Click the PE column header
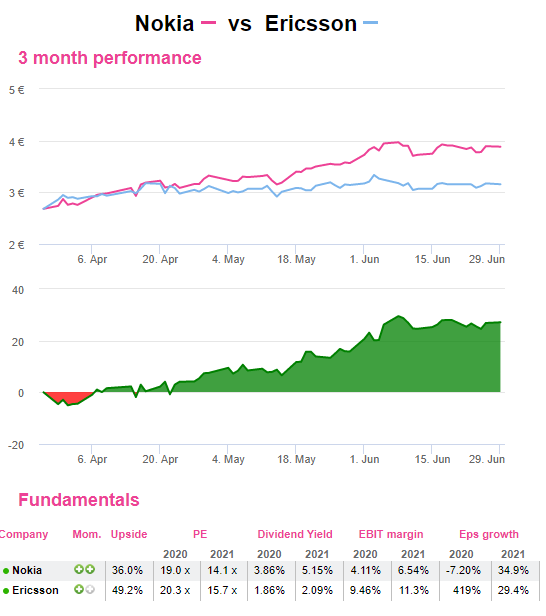 coord(200,534)
